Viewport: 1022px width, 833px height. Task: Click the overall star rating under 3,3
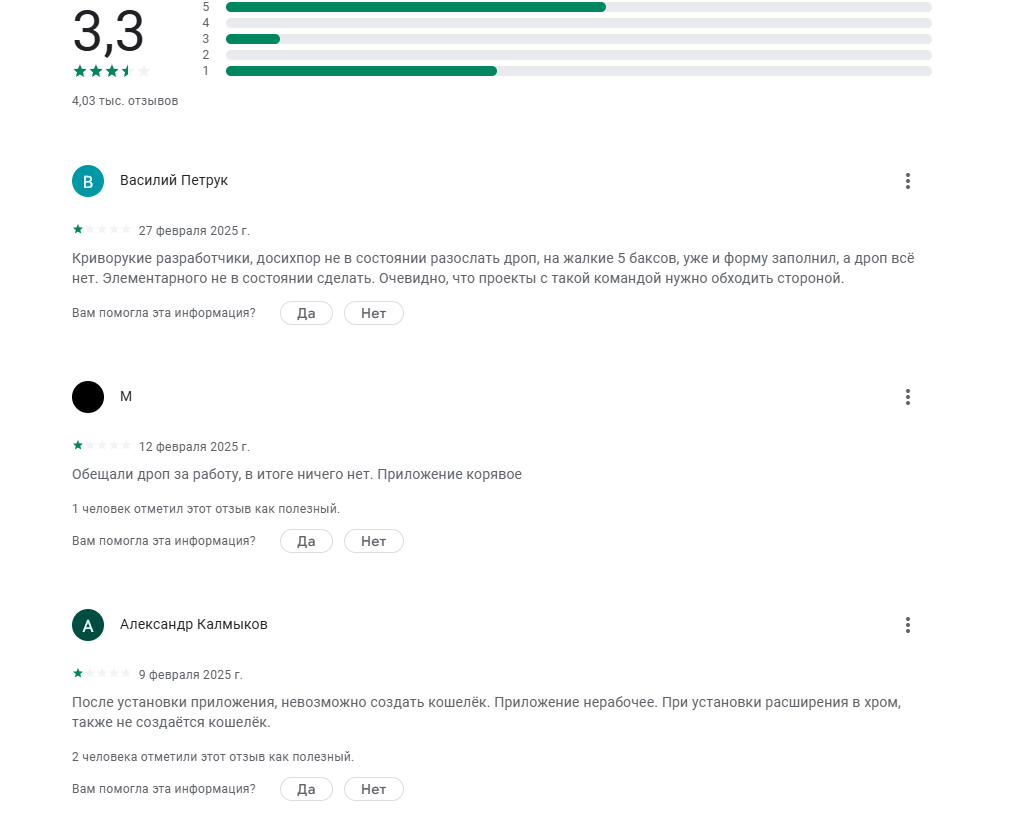[111, 71]
